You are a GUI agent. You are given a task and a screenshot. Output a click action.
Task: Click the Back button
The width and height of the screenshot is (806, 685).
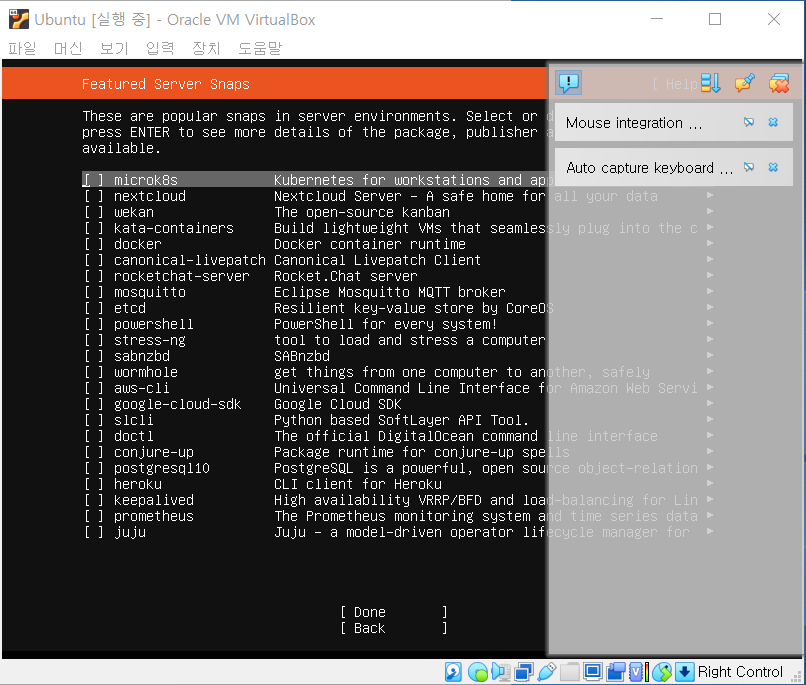tap(394, 628)
